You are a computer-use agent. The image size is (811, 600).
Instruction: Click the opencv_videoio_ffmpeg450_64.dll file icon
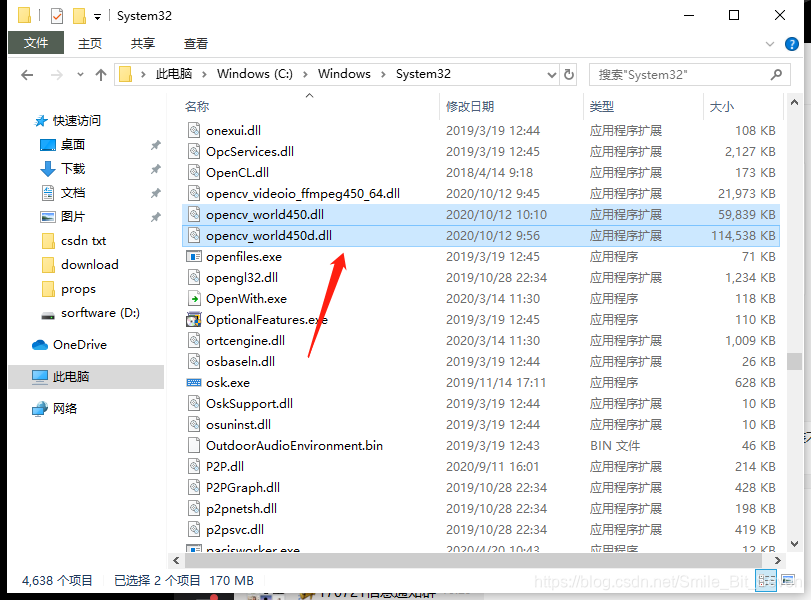click(x=194, y=193)
